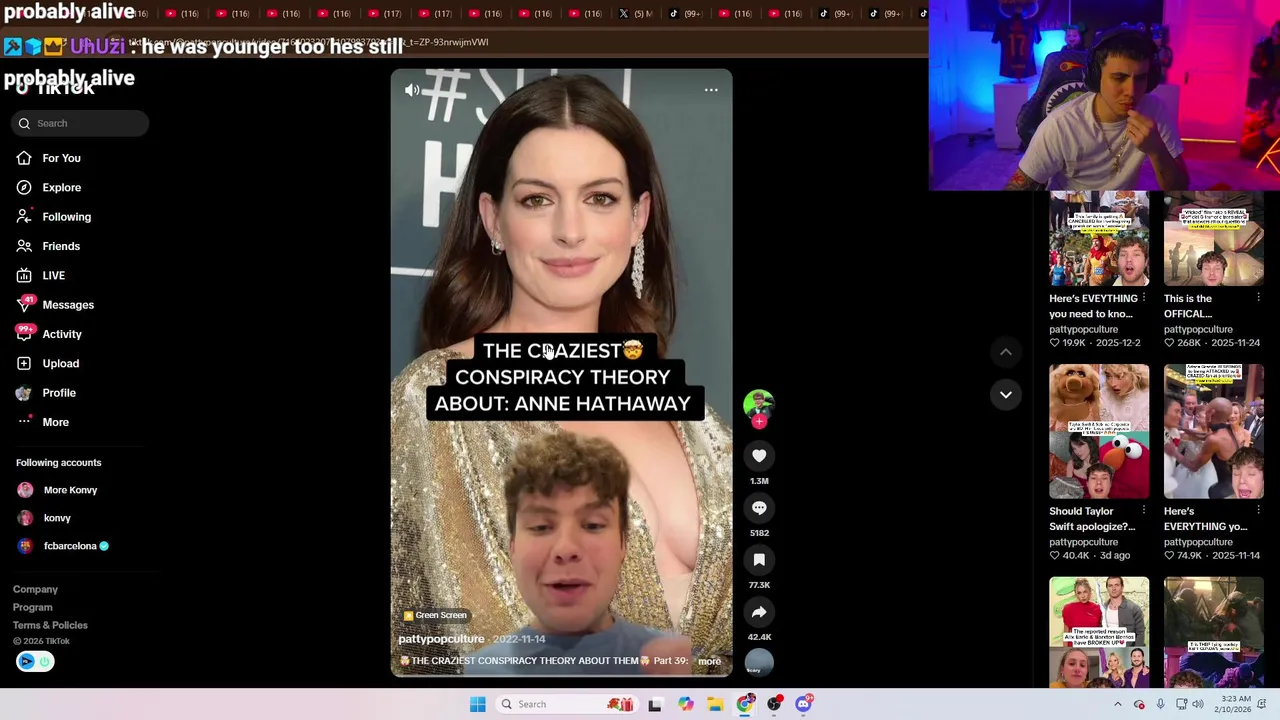Click the 42.4K shares count
This screenshot has width=1280, height=720.
(x=759, y=637)
